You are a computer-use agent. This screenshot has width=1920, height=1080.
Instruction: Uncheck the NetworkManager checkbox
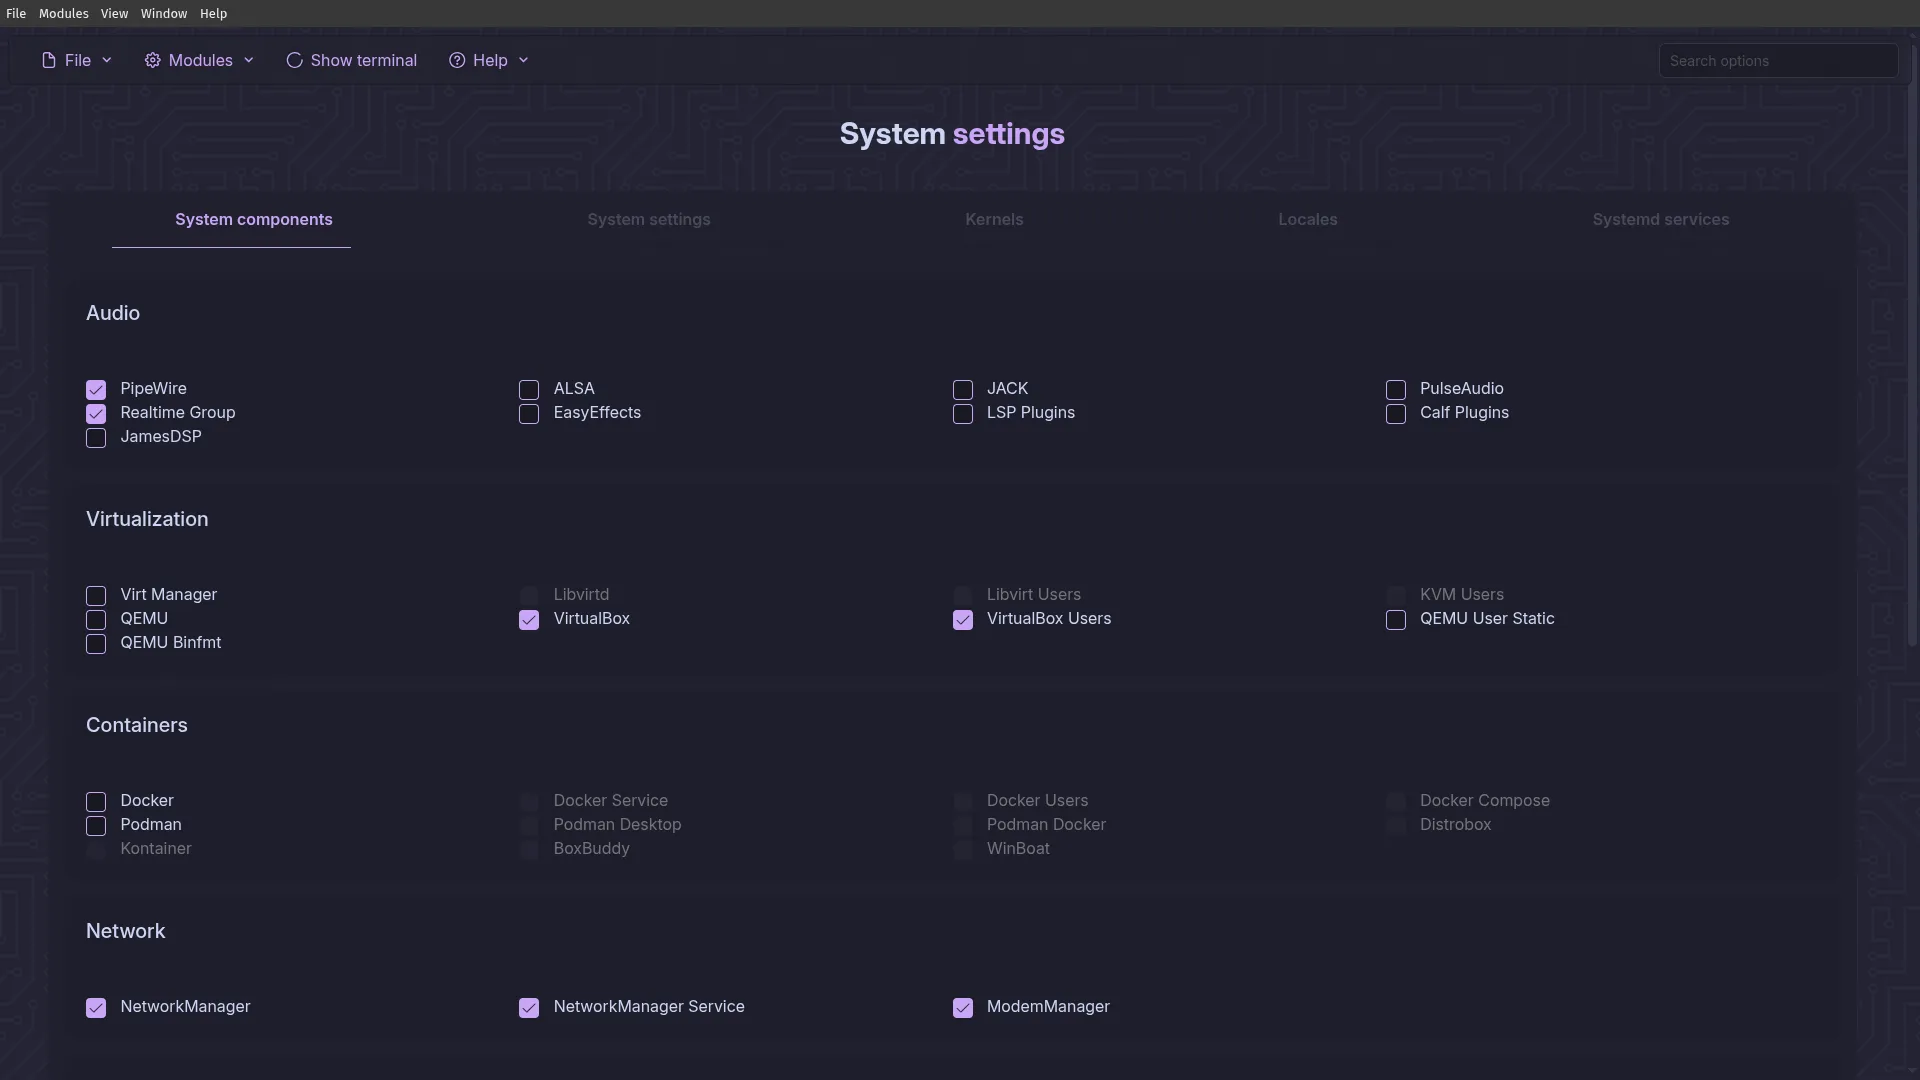[96, 1008]
